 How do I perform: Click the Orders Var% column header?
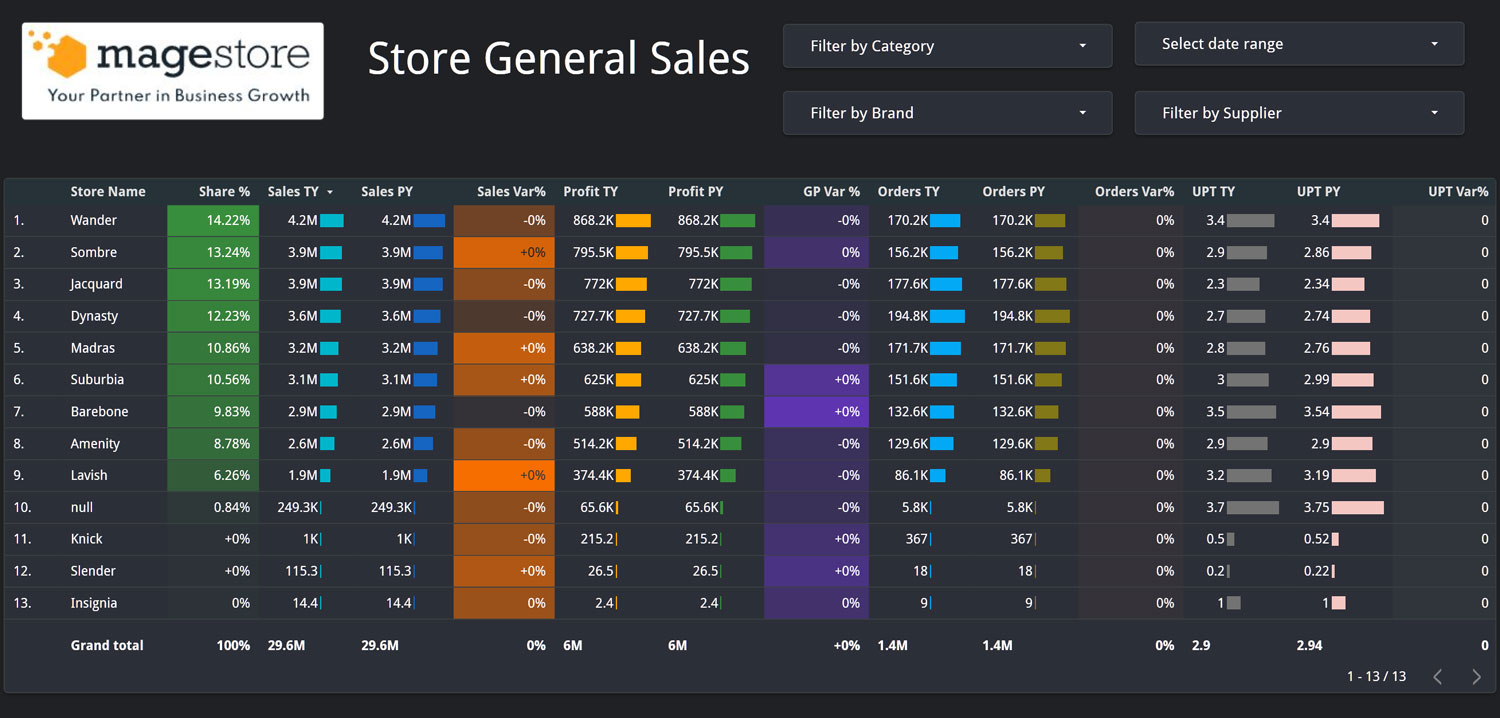[x=1134, y=192]
